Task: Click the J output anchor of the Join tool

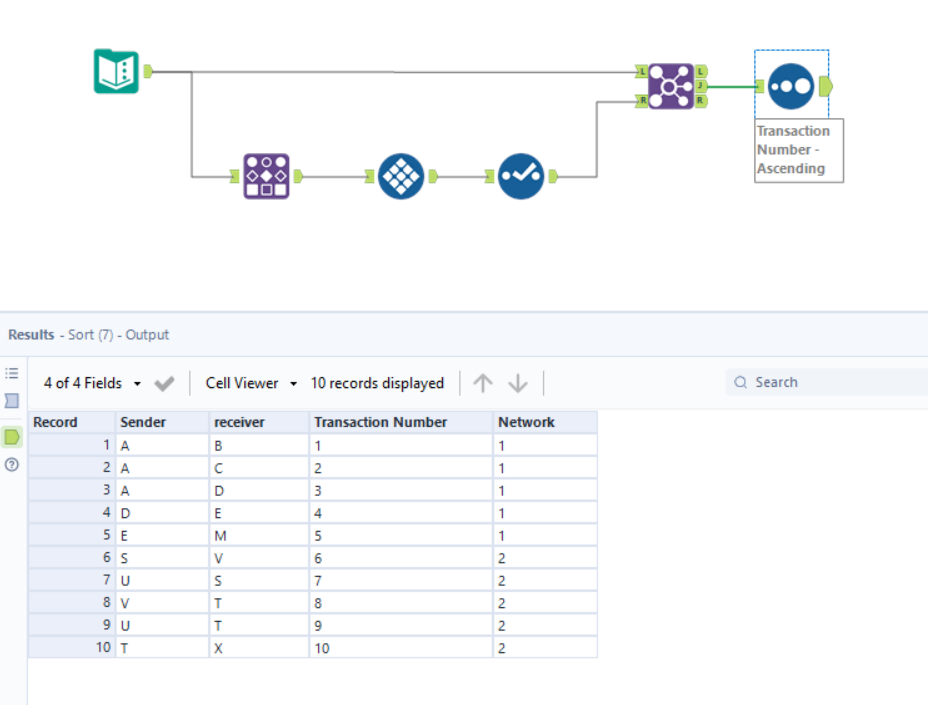Action: tap(700, 85)
